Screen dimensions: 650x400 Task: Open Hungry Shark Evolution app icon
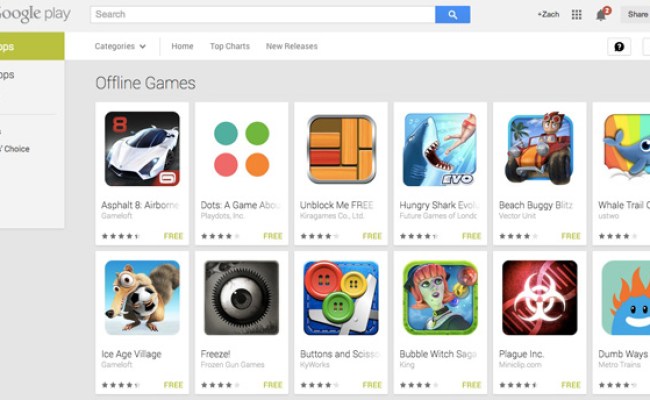pos(440,149)
